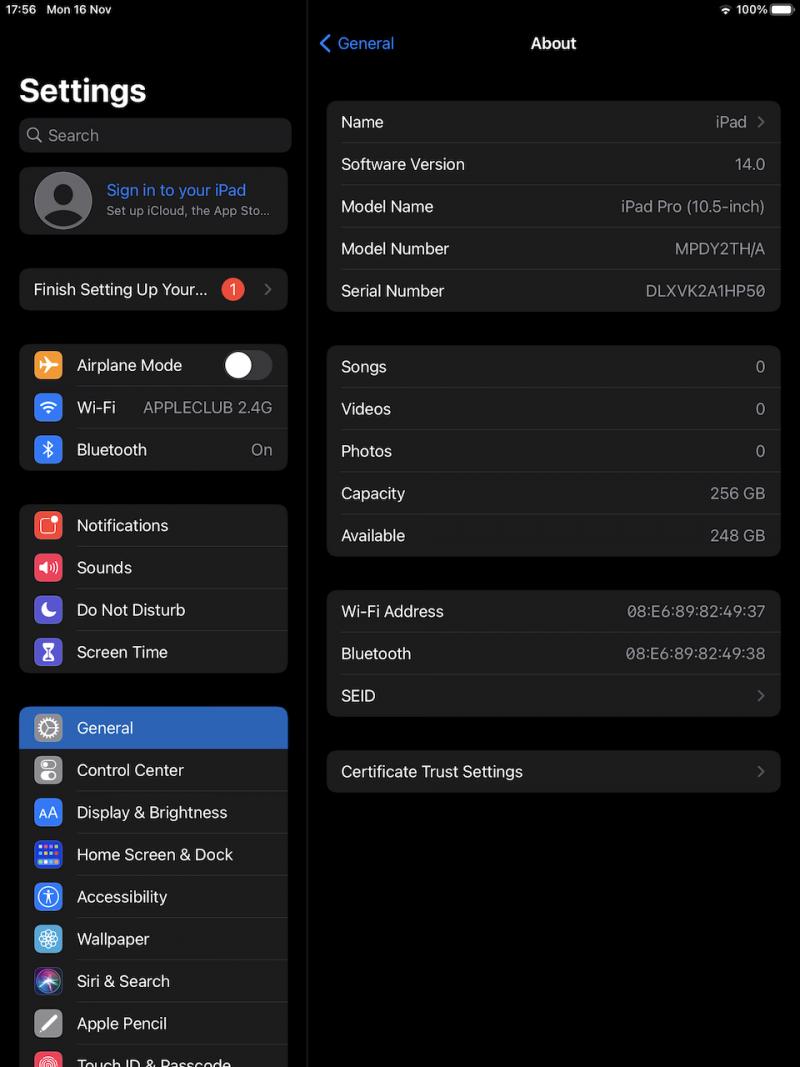Screen dimensions: 800x1067
Task: Expand the Name row chevron
Action: tap(761, 122)
